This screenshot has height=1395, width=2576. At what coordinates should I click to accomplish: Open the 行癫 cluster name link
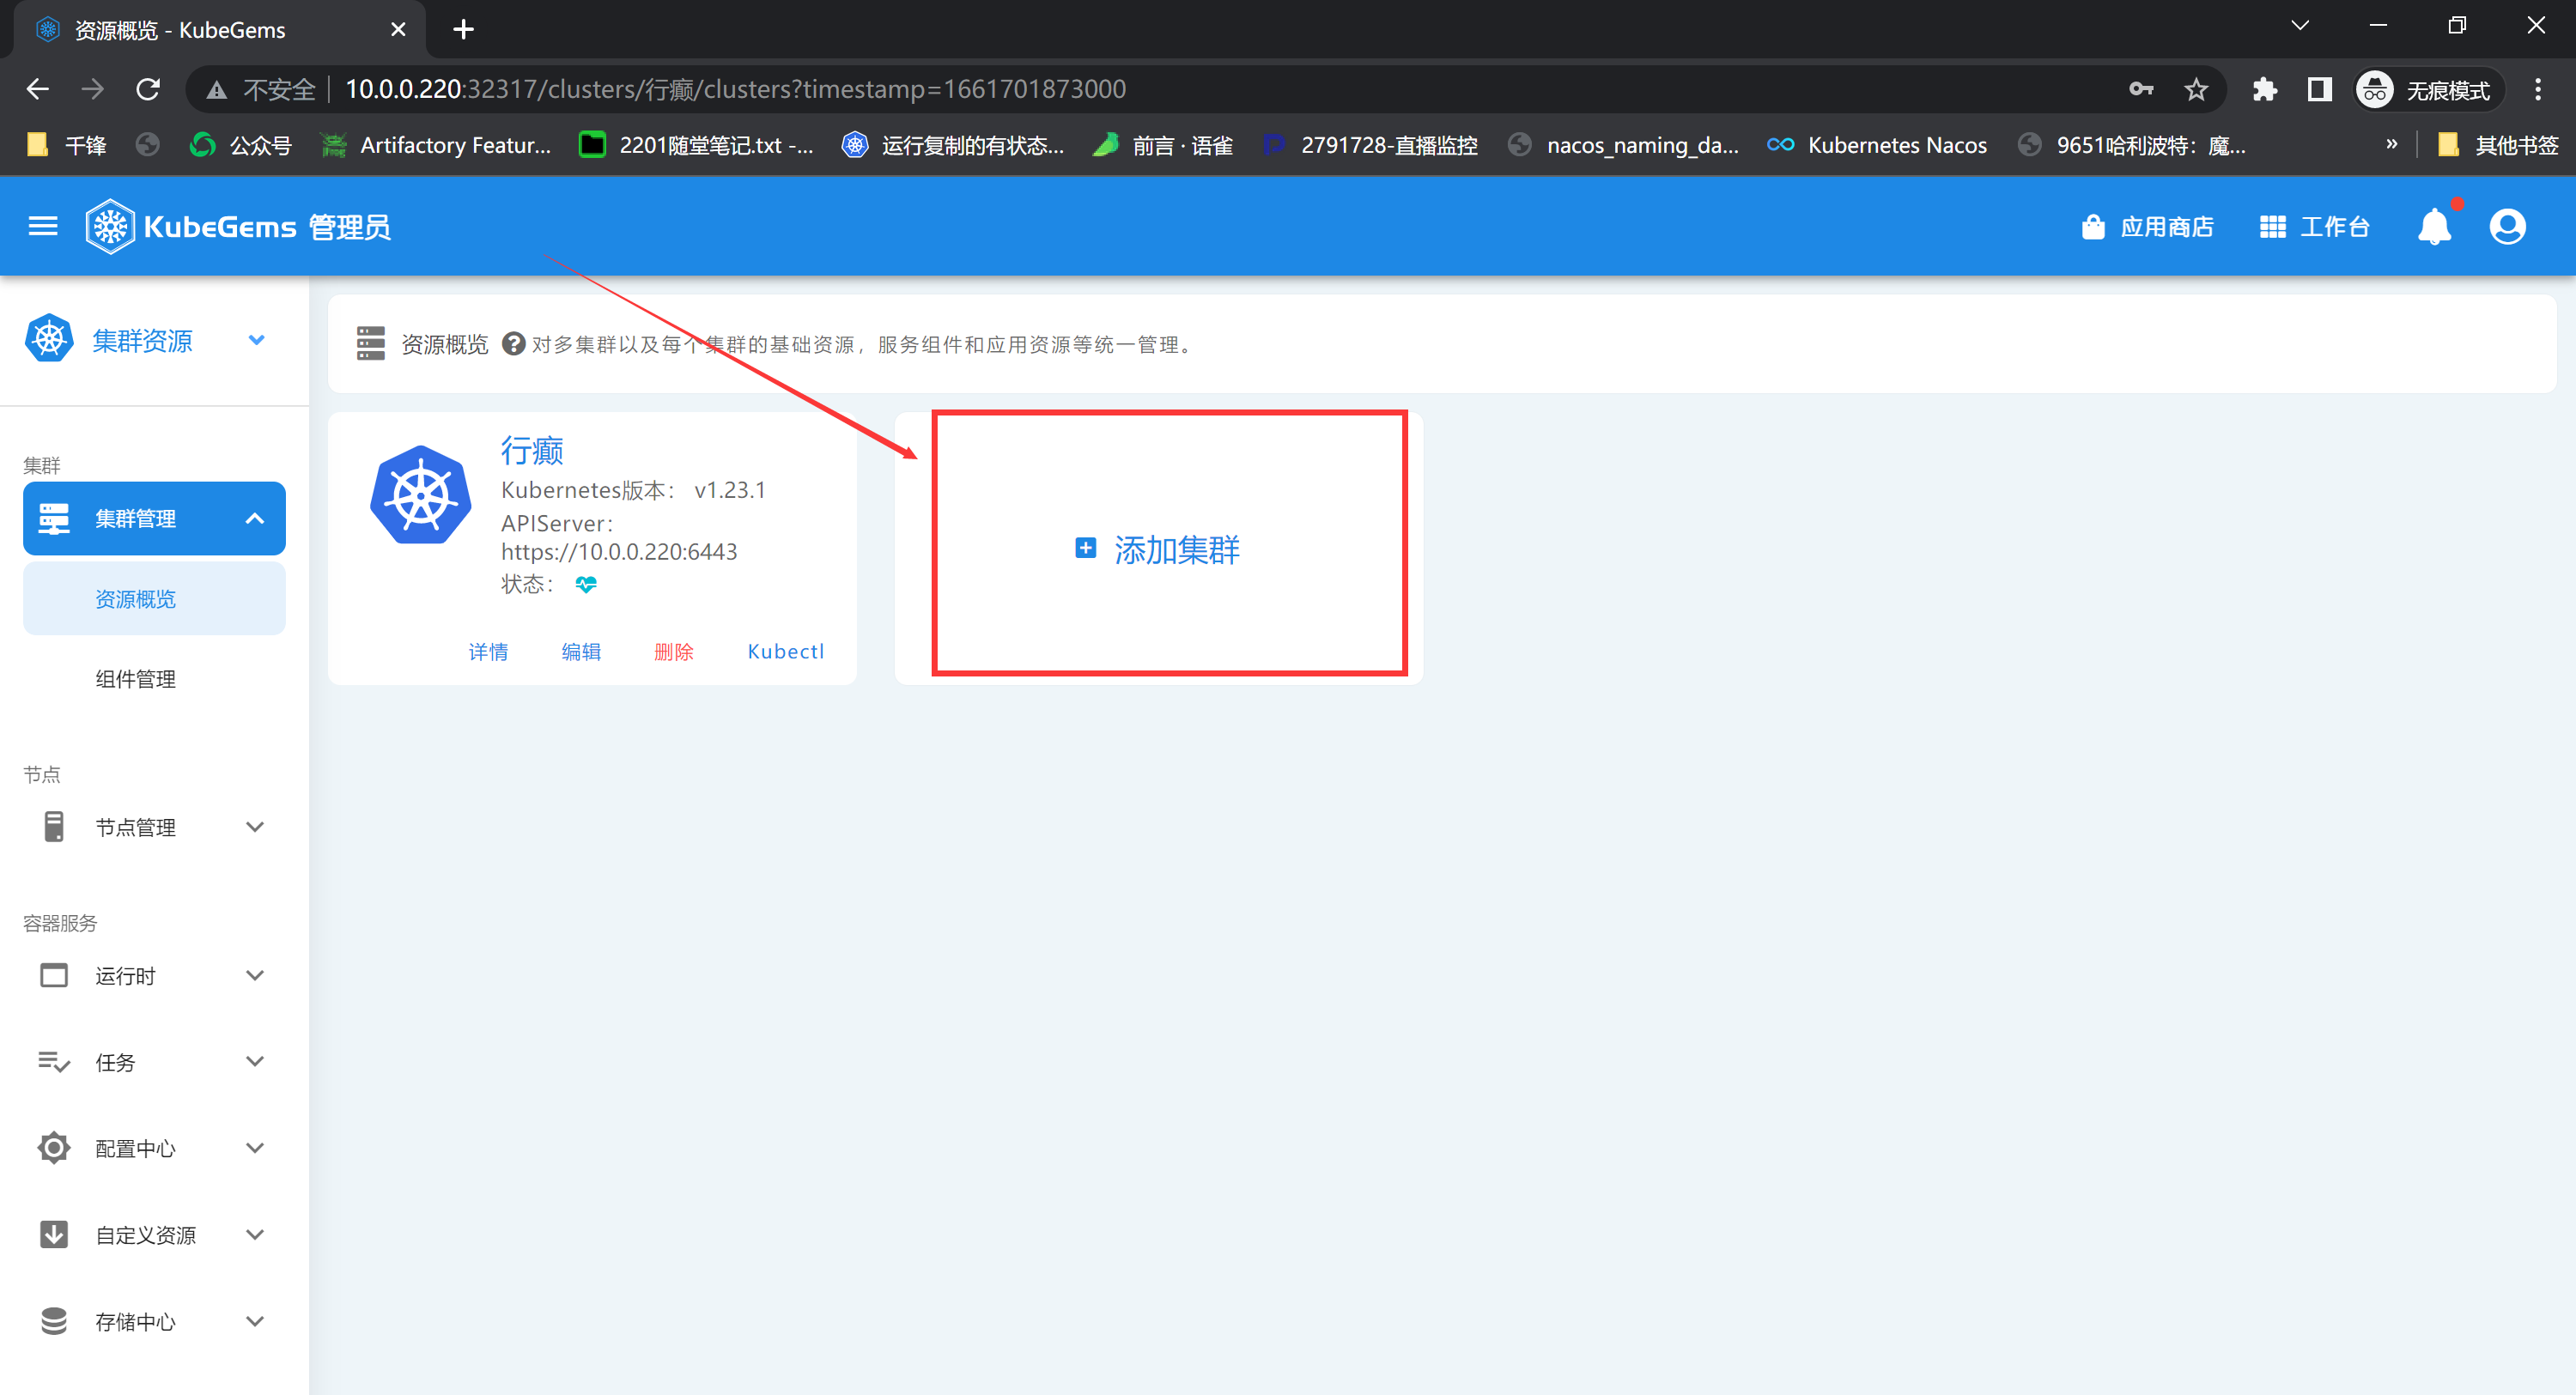click(532, 450)
